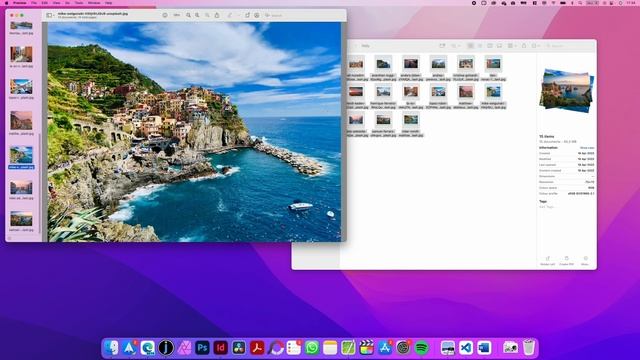Screen dimensions: 640x360
Task: Open Finder from the Dock
Action: (111, 348)
